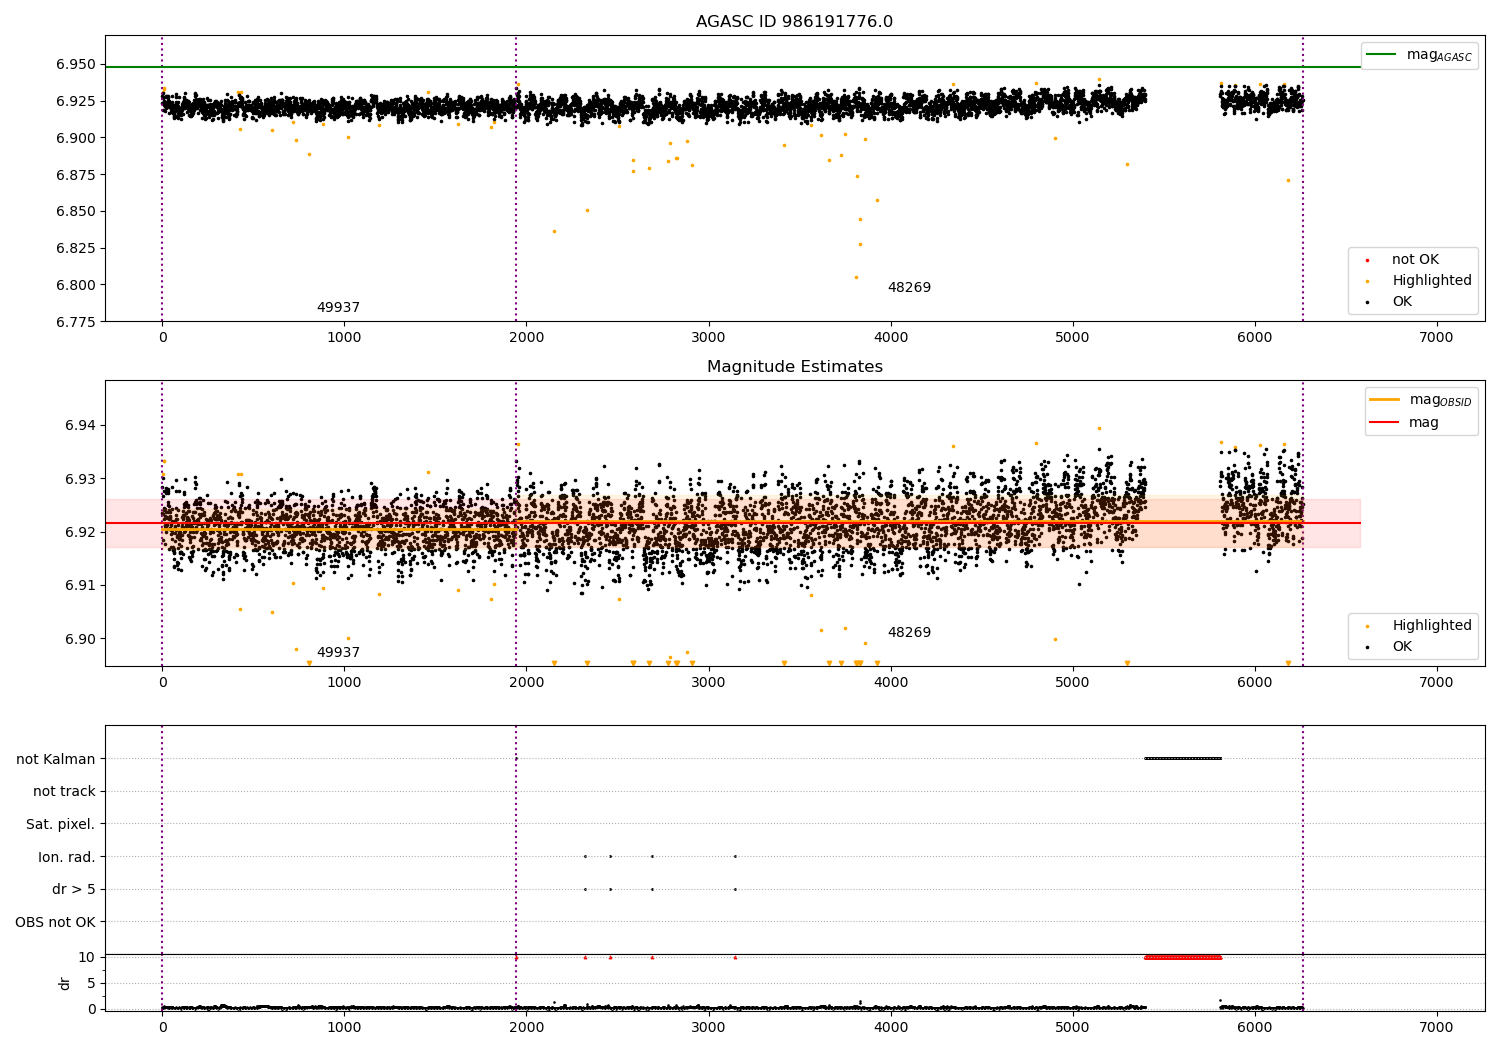Click 'not OK' in the top plot legend
The height and width of the screenshot is (1050, 1500).
pyautogui.click(x=1413, y=260)
